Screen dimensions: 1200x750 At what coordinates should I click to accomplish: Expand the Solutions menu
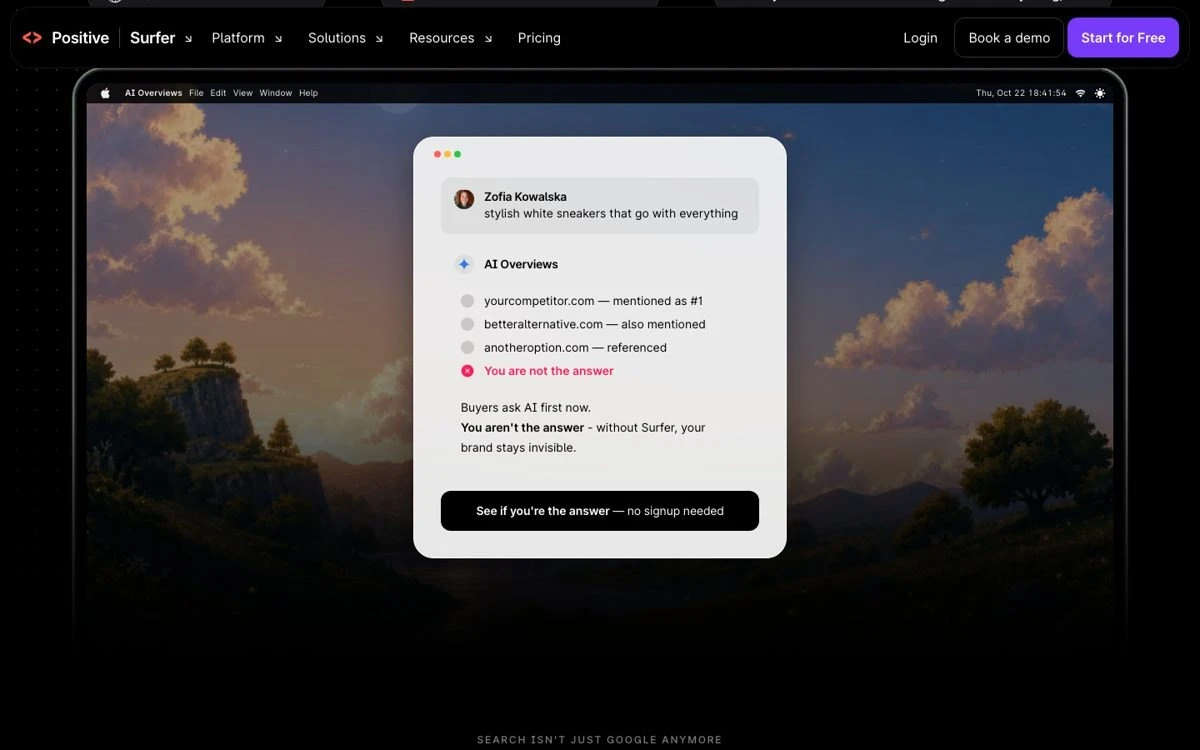[346, 38]
